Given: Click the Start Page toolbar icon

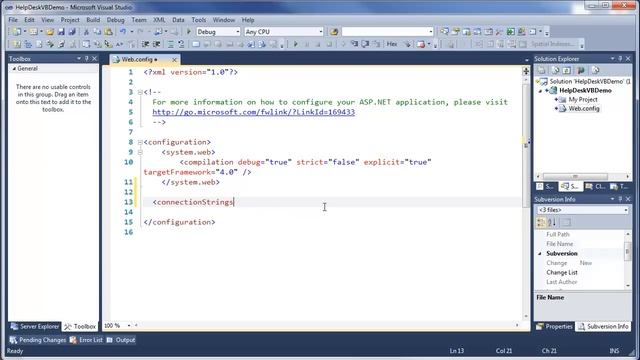Looking at the screenshot, I should click(x=511, y=31).
